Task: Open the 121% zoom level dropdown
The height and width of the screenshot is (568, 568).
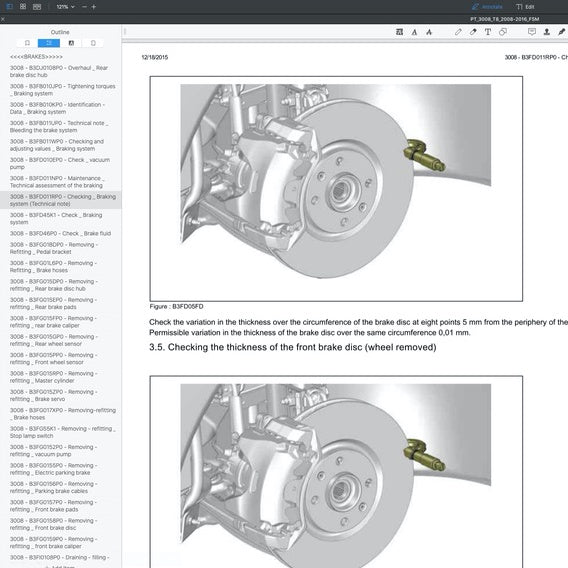Action: 65,7
